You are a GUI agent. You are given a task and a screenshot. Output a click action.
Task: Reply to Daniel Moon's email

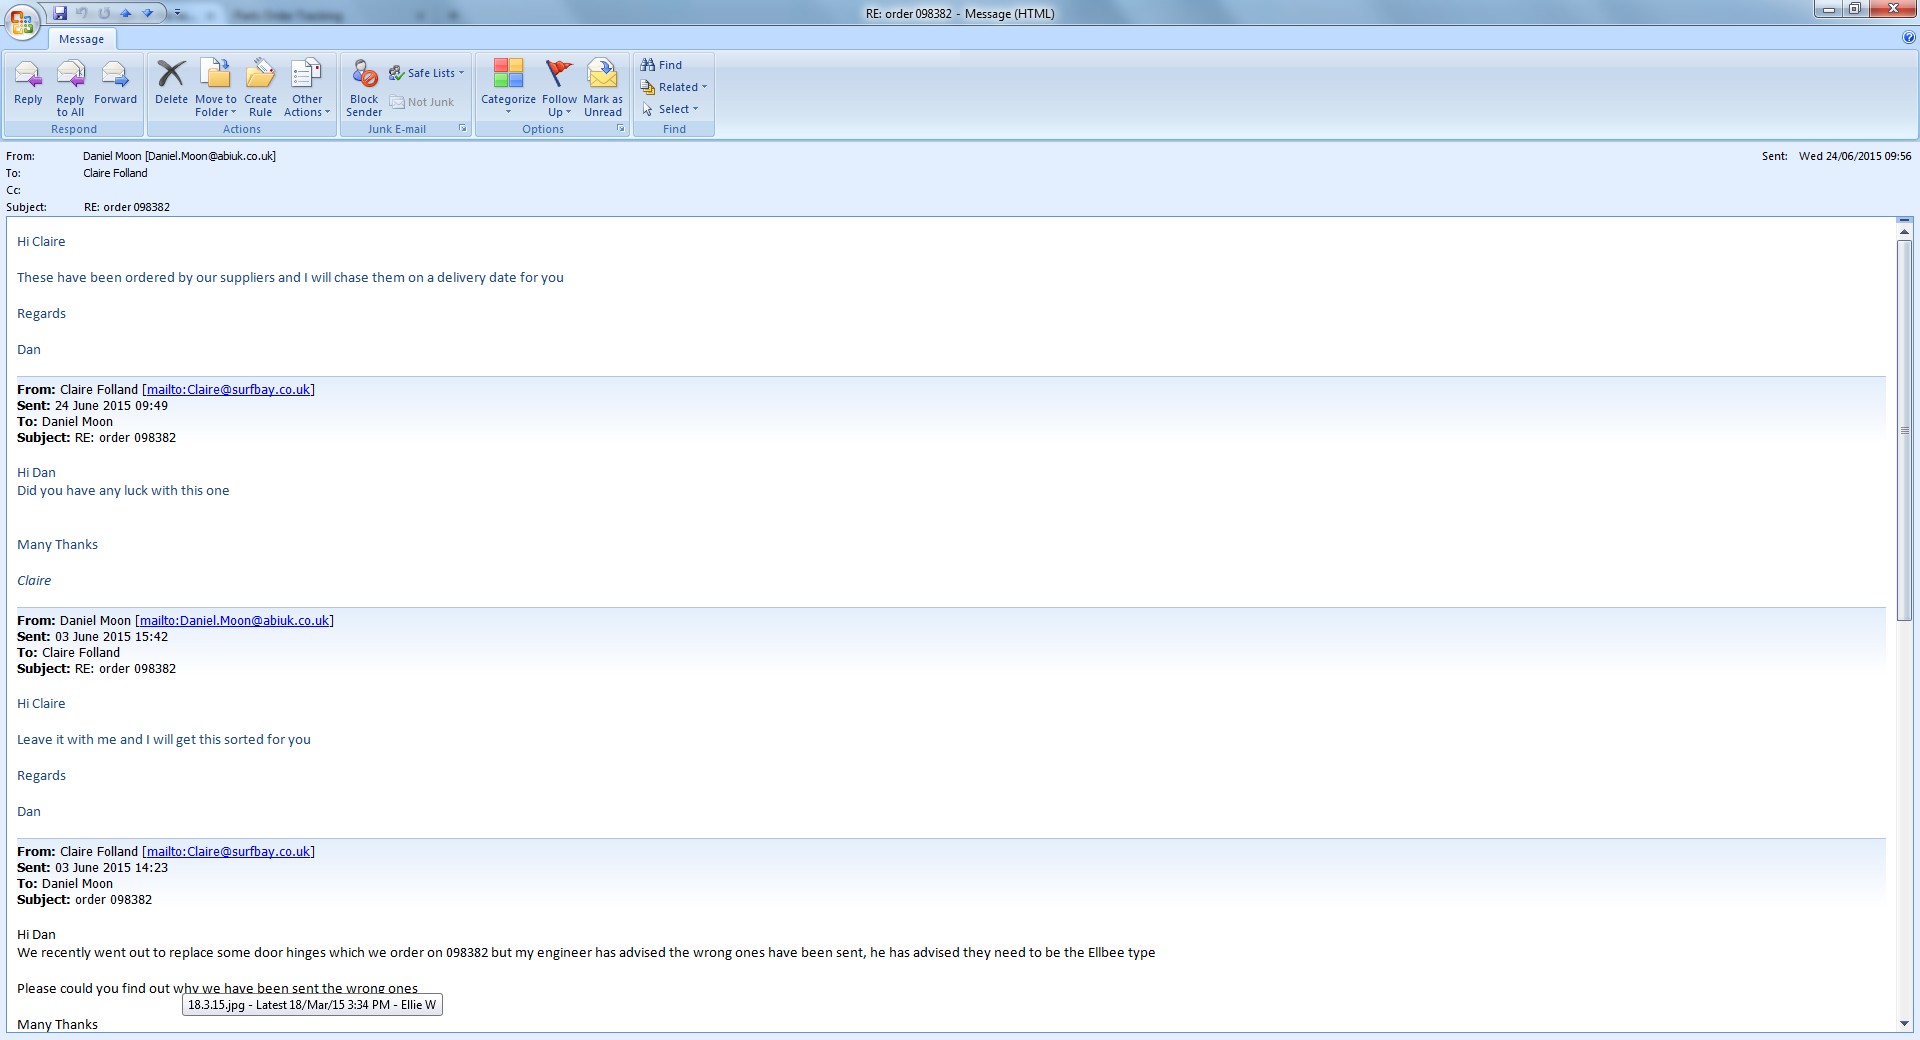28,84
